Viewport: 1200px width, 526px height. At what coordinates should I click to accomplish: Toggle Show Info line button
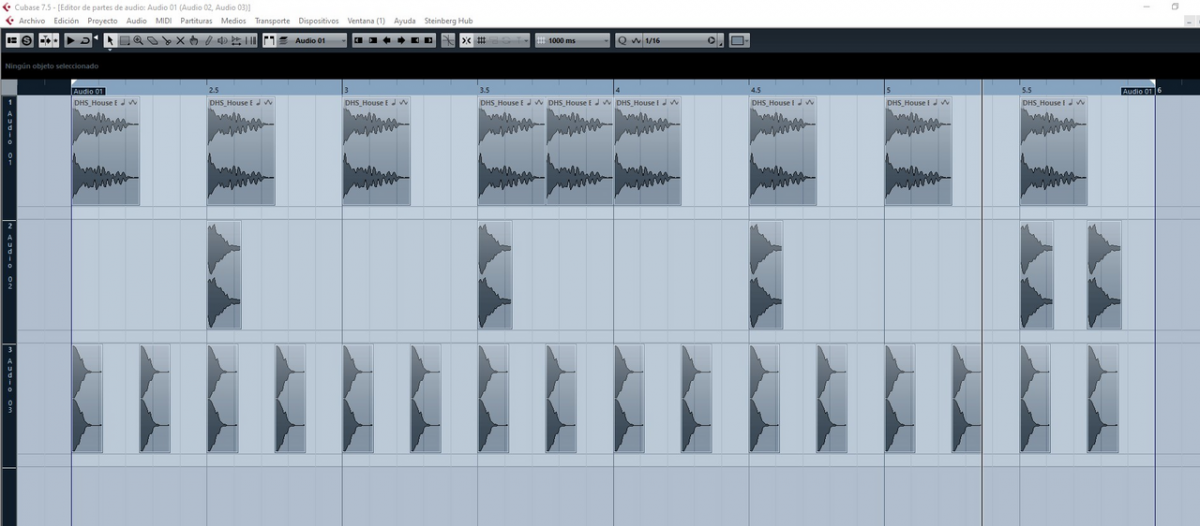[13, 40]
